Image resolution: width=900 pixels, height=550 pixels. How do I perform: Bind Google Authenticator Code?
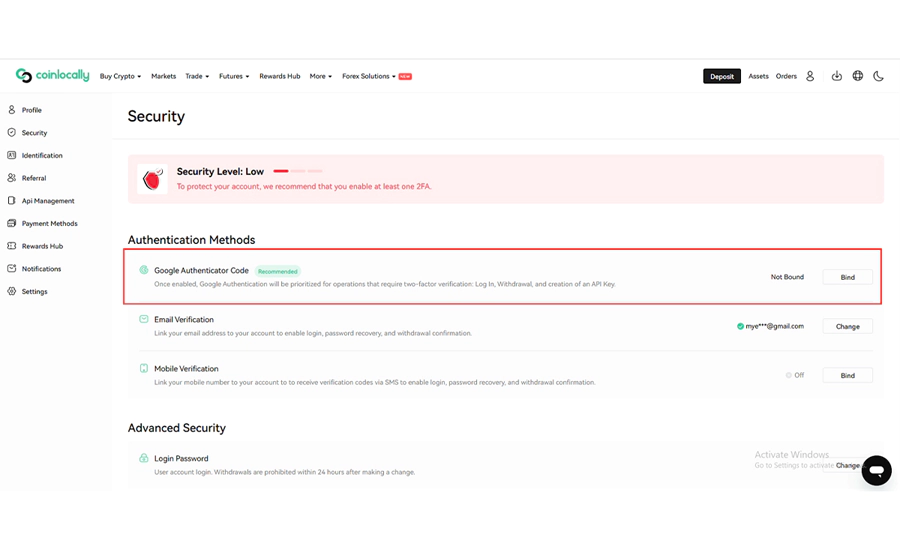847,277
